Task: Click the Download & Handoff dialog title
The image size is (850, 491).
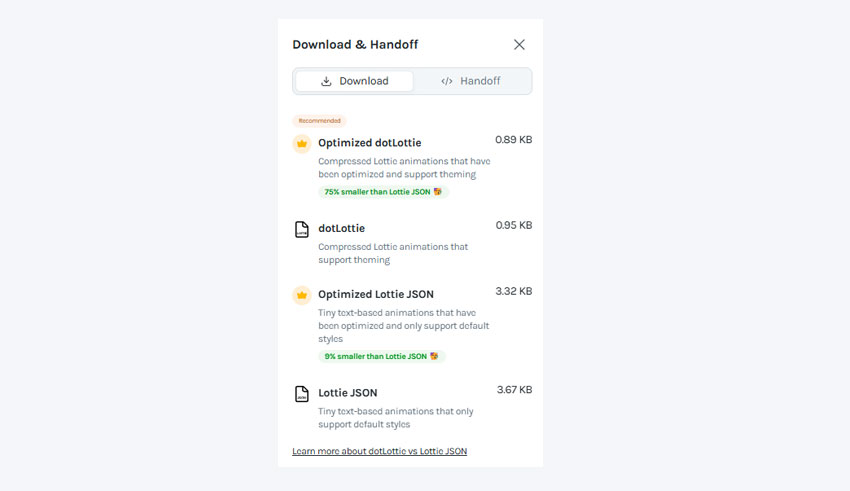Action: 355,44
